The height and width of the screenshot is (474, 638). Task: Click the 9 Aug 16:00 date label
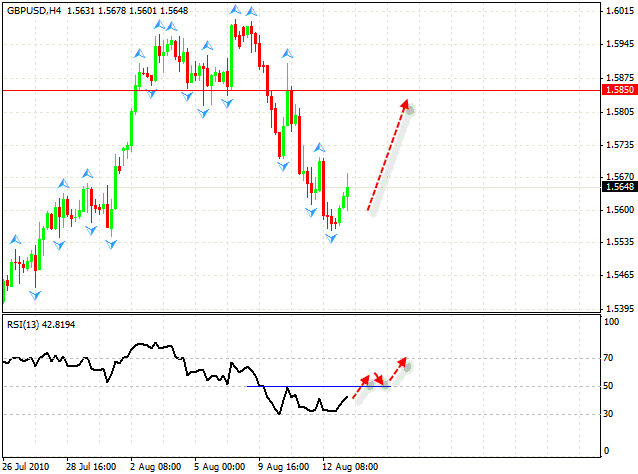click(x=283, y=467)
